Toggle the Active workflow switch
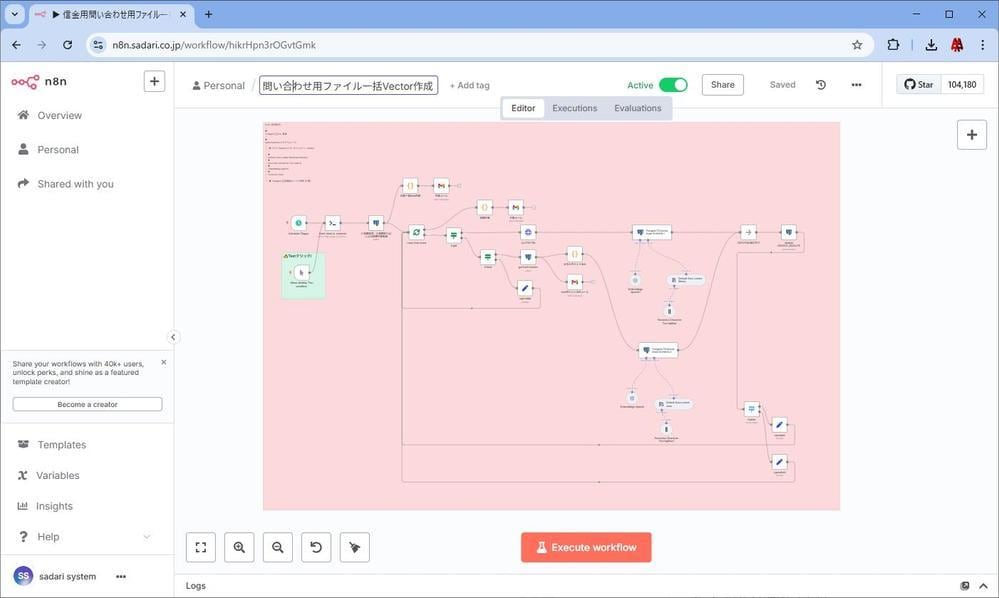Screen dimensions: 999x598 673,85
